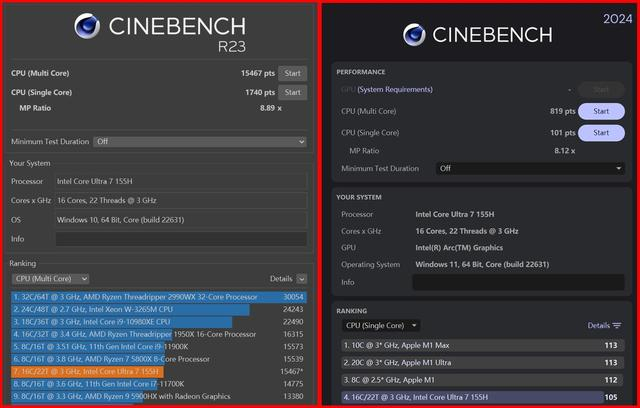Click the 15467 pts multi core score in R23
This screenshot has height=408, width=640.
(258, 73)
